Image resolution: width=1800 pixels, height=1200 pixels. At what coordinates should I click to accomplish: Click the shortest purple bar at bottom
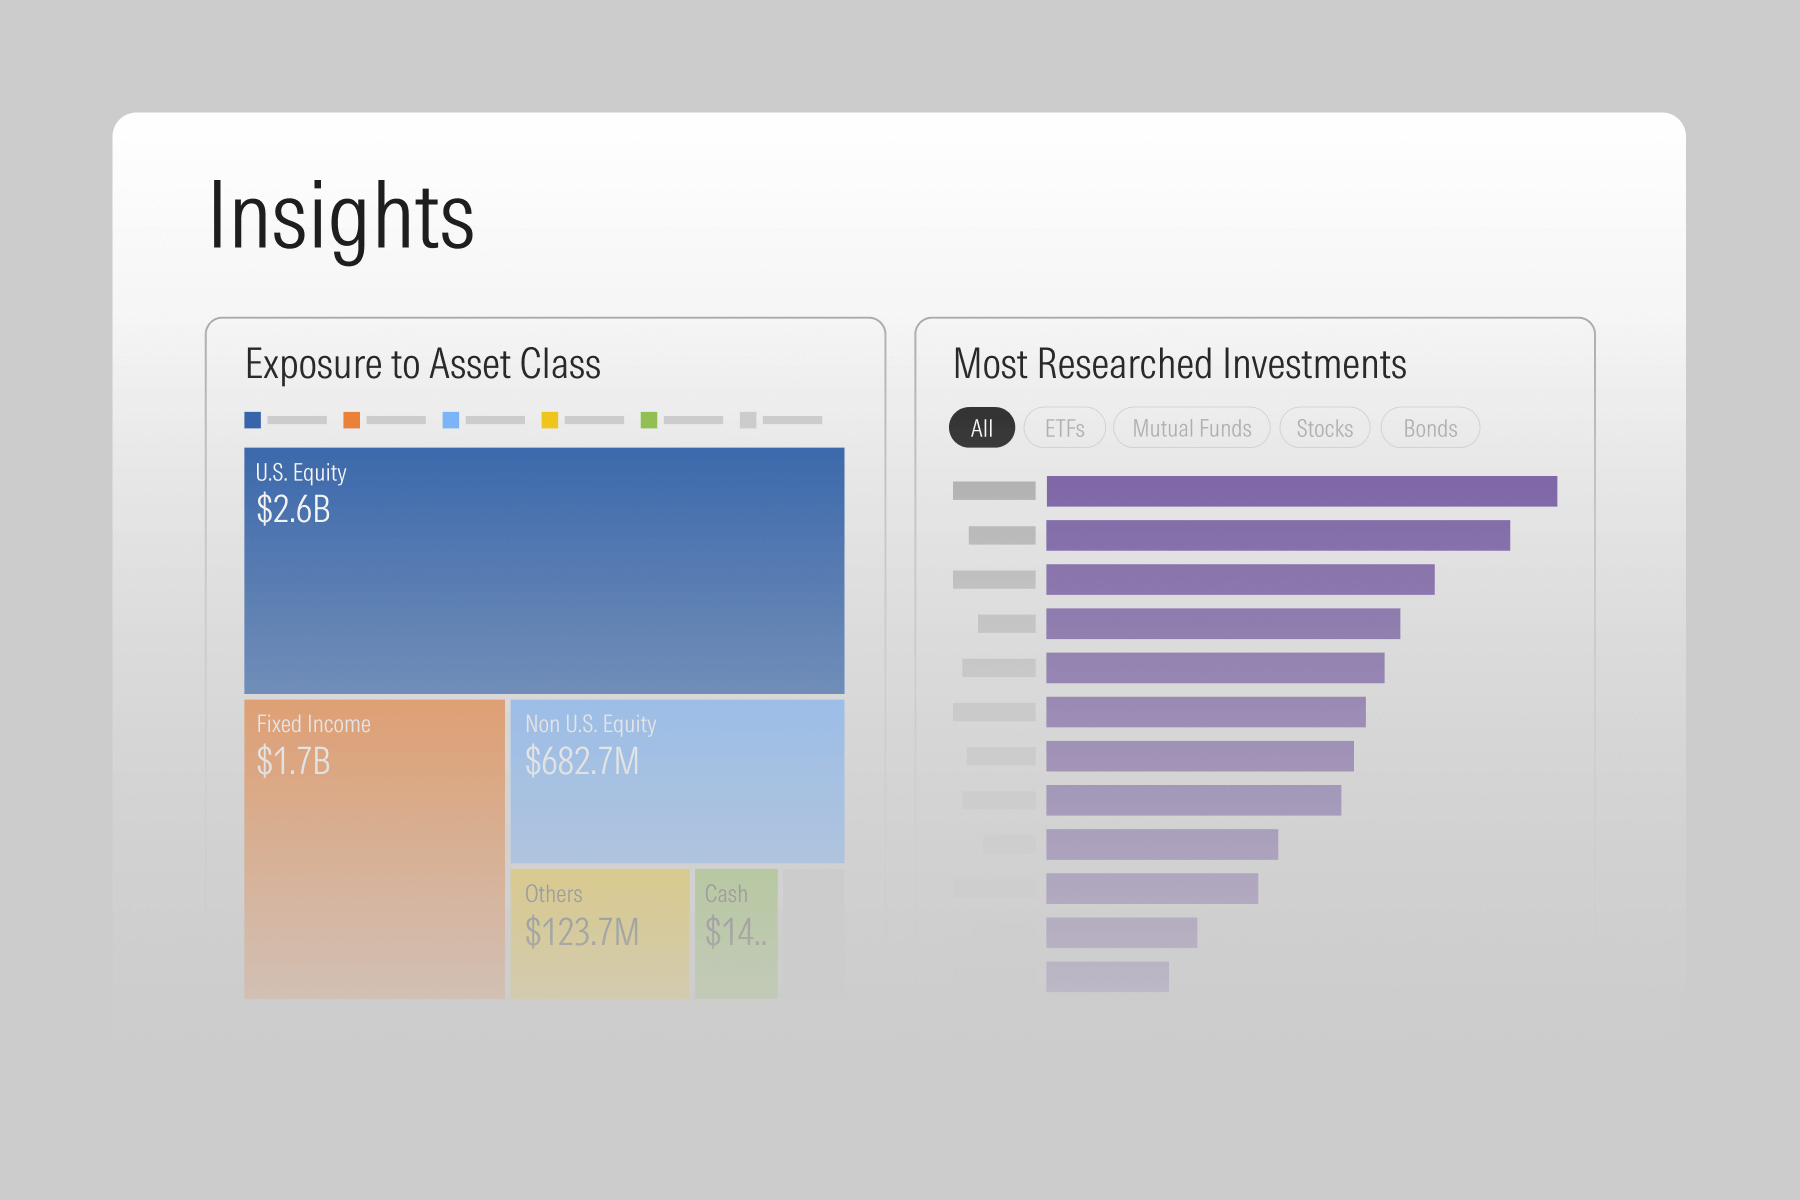coord(1107,977)
